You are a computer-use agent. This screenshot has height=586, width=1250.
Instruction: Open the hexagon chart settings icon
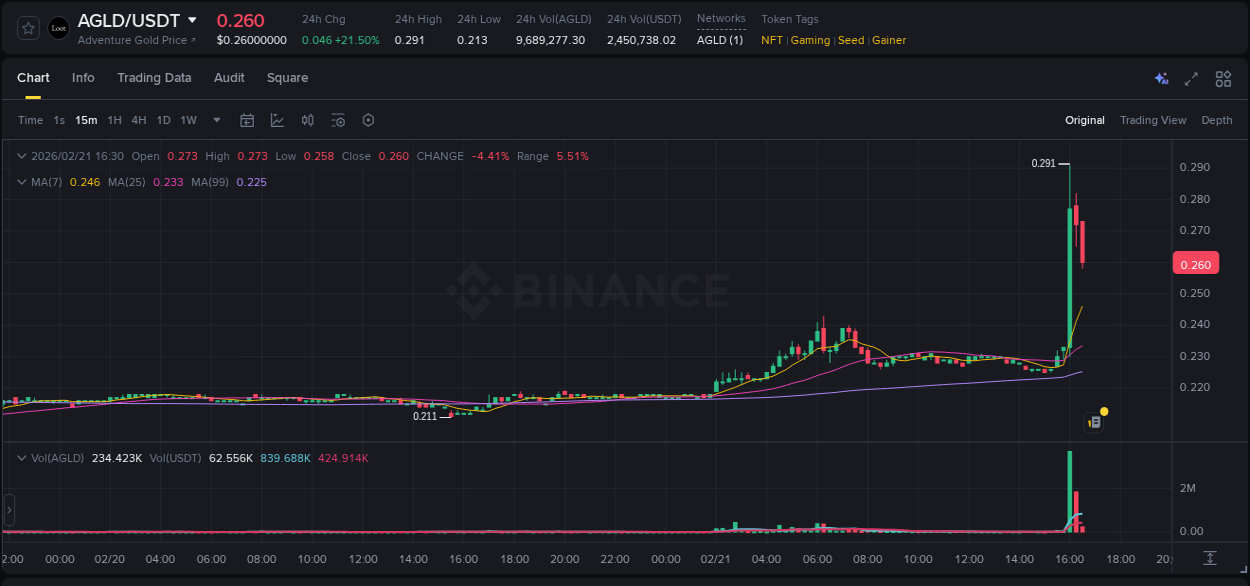368,120
